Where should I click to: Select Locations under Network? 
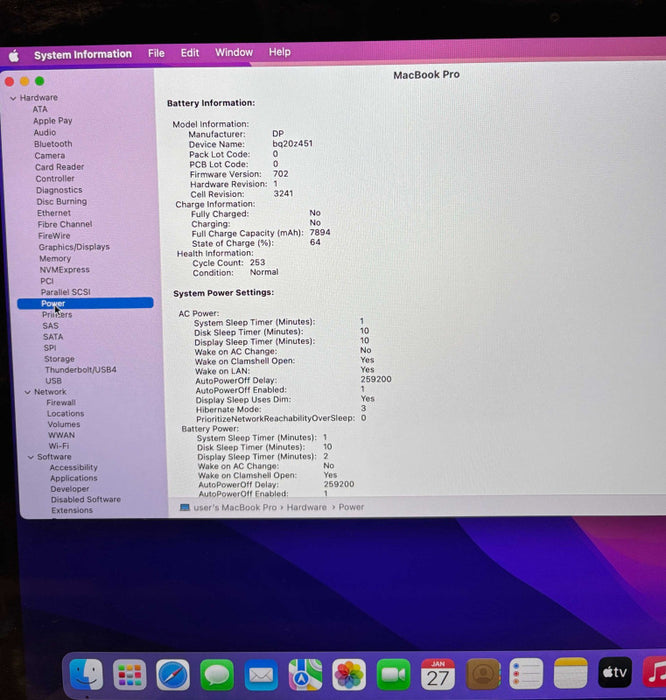(x=65, y=414)
